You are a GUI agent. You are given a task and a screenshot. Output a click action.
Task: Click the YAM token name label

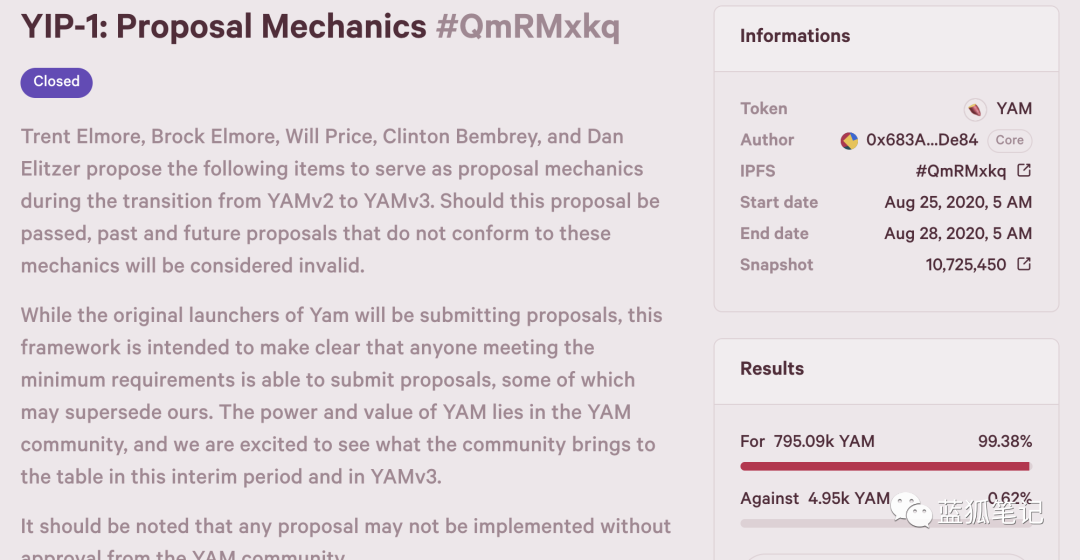tap(1014, 109)
